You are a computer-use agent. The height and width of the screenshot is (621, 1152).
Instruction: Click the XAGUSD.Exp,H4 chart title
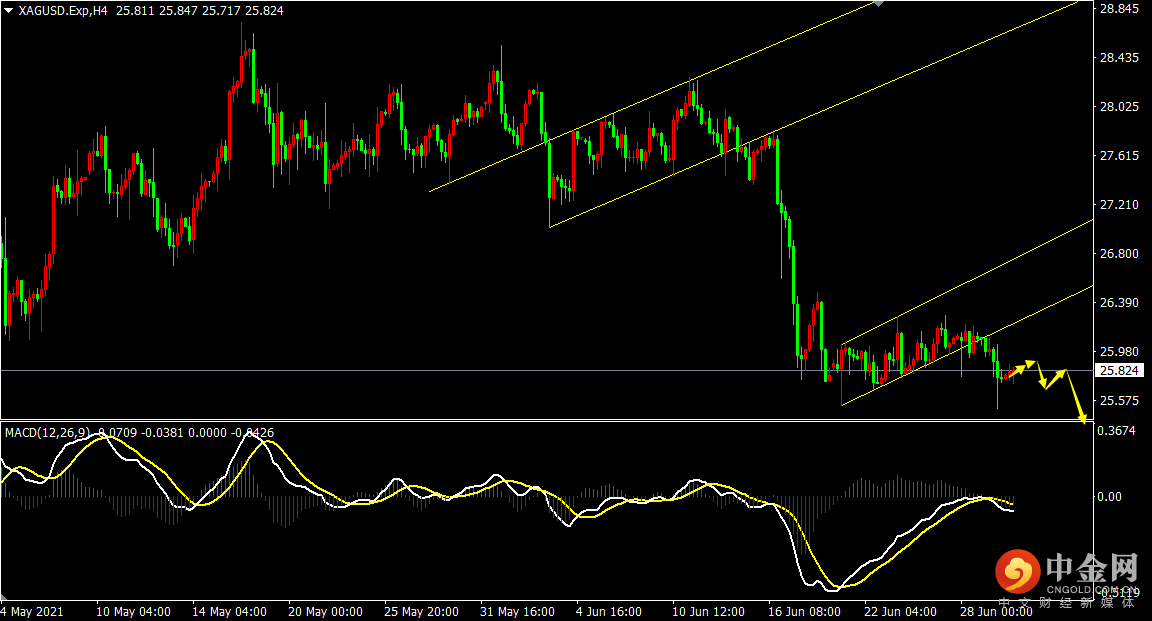coord(62,10)
